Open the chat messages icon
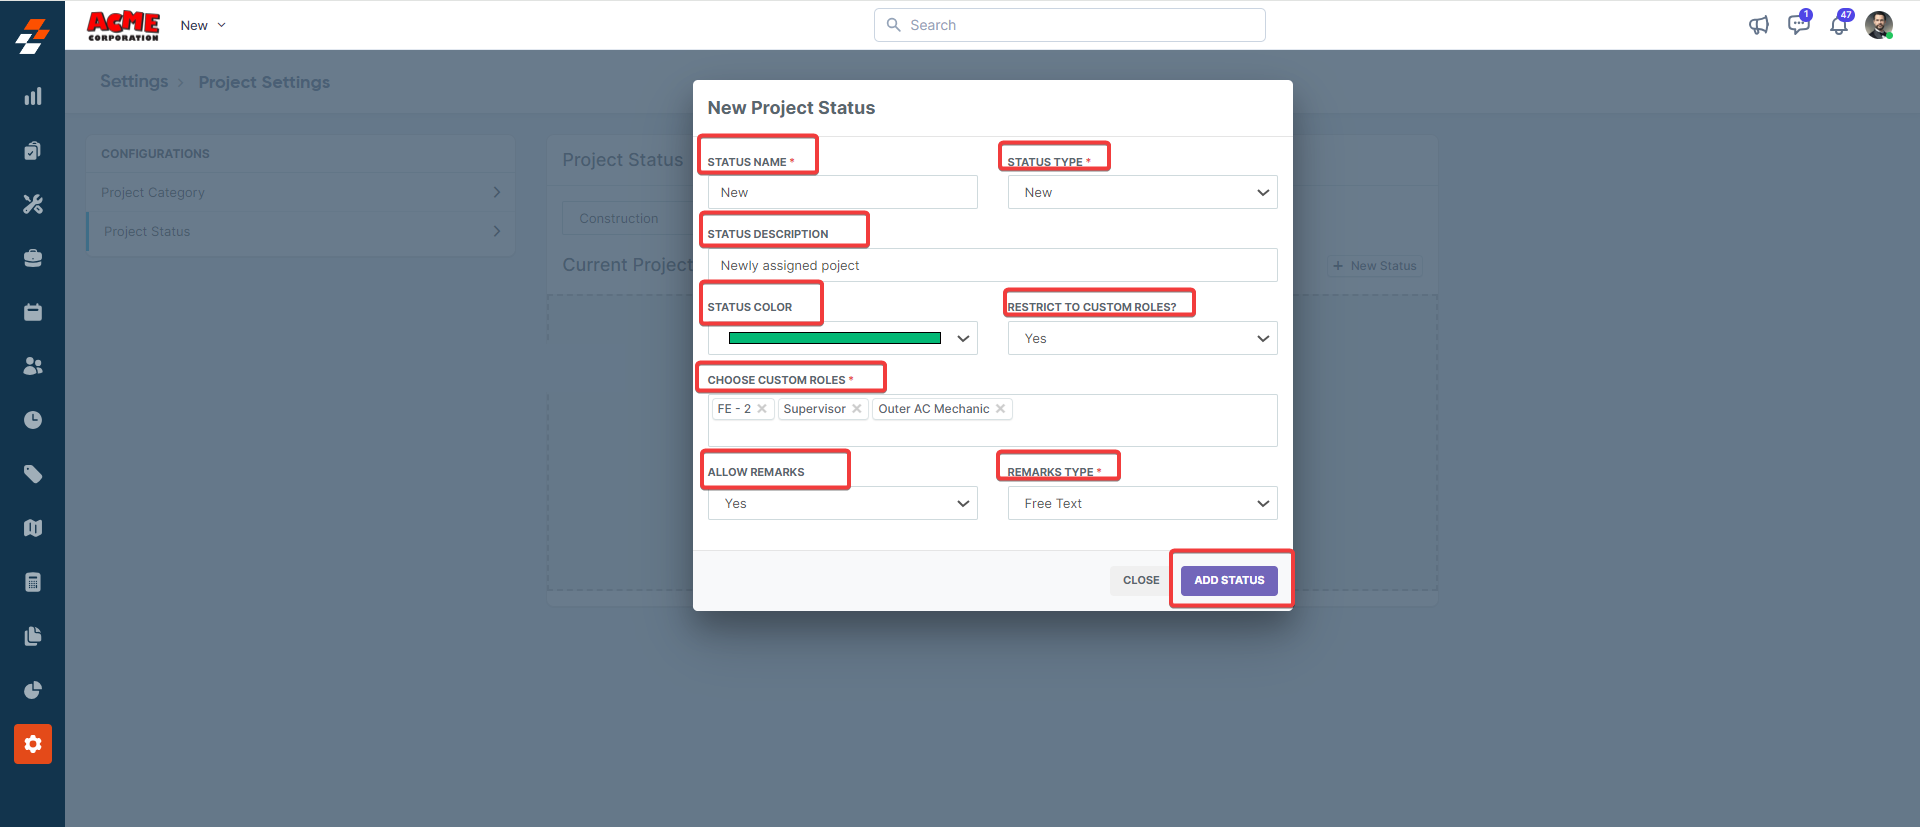This screenshot has height=827, width=1920. point(1798,25)
